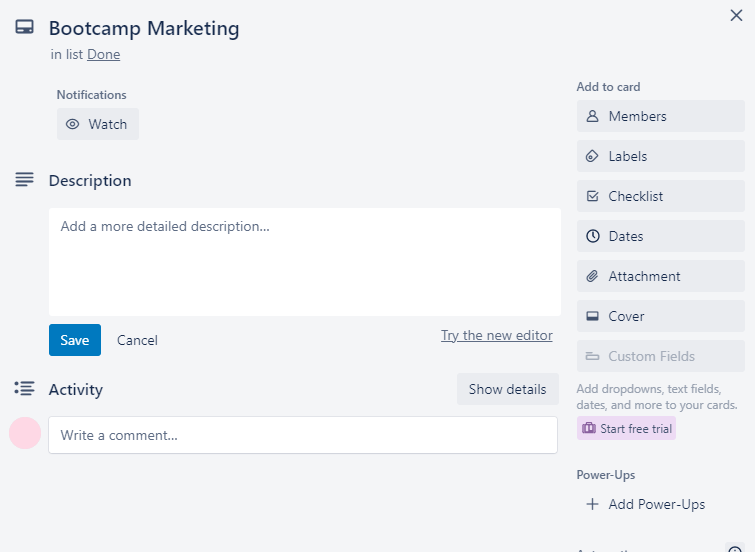The image size is (755, 552).
Task: Set Dates for the card
Action: coord(661,236)
